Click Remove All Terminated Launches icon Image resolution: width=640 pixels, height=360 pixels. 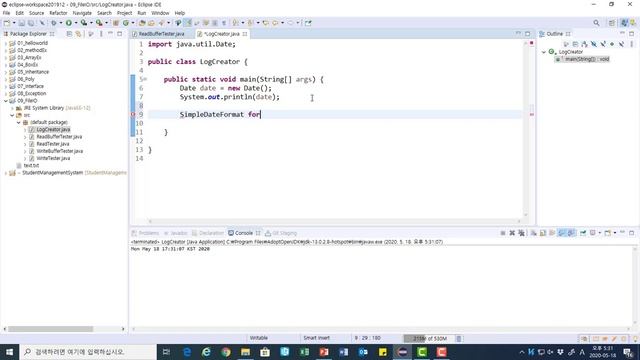pyautogui.click(x=521, y=233)
